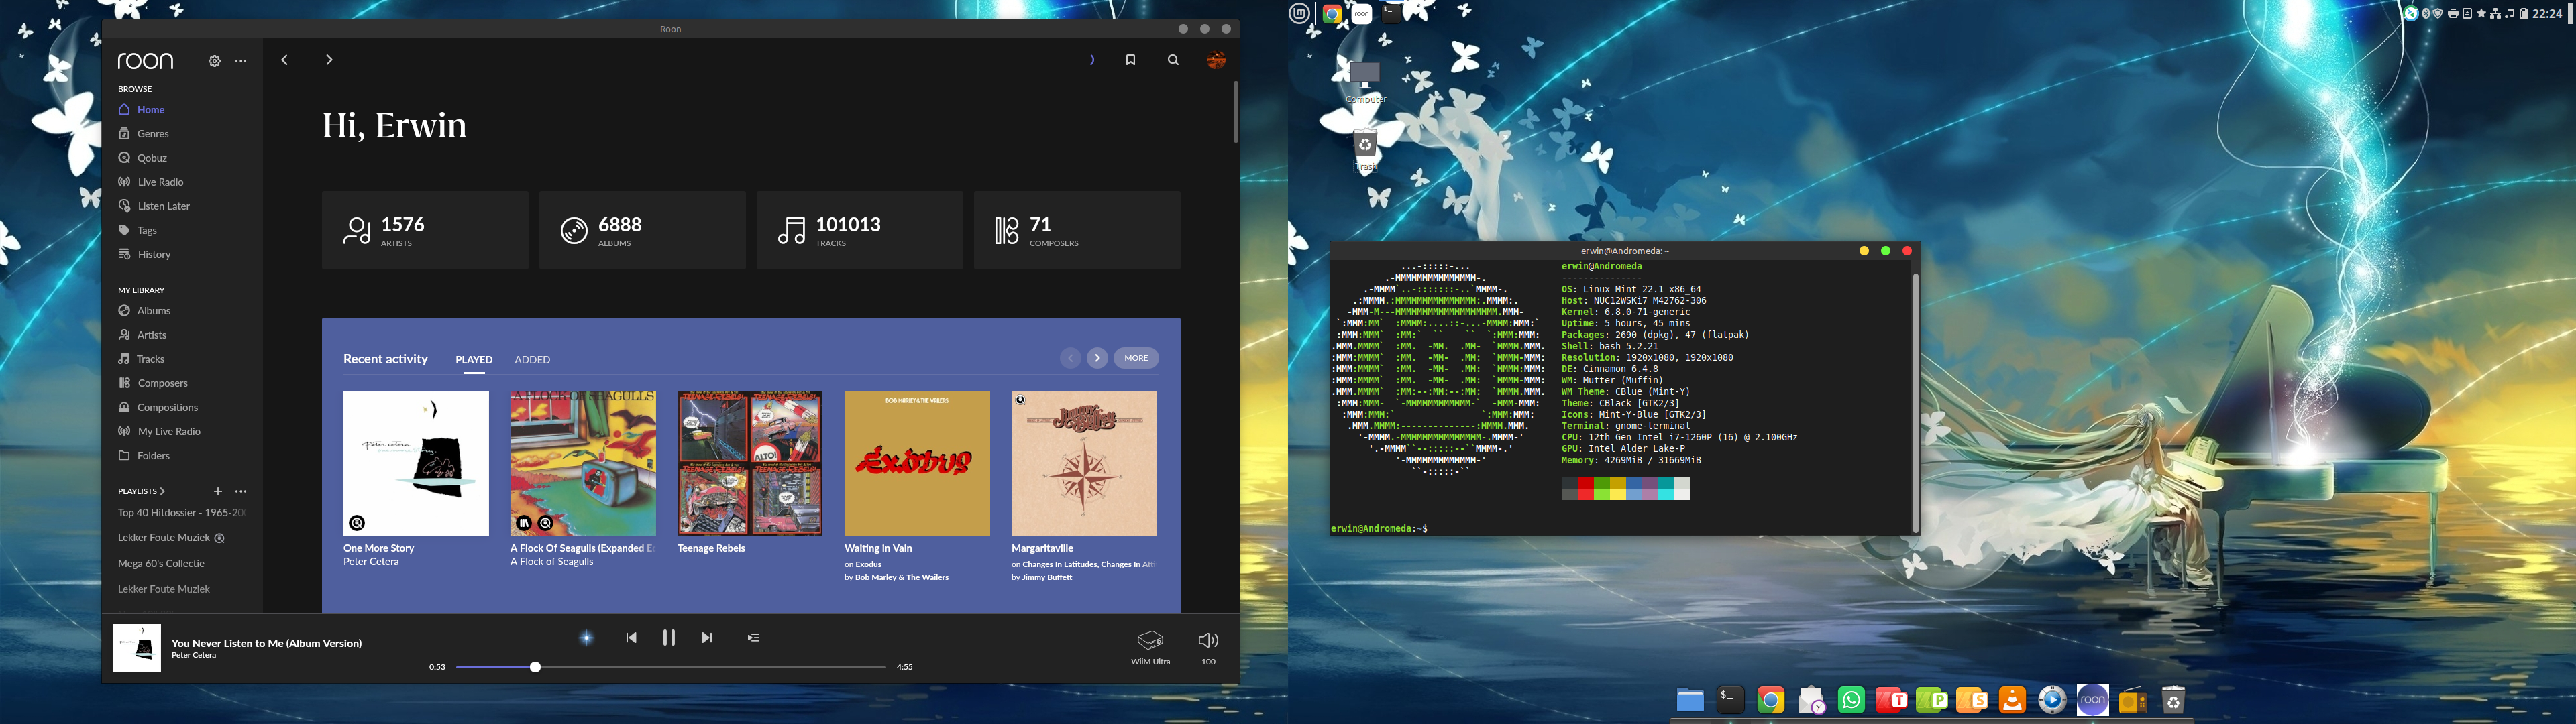
Task: Click the Roon Radio sparkle icon
Action: tap(587, 638)
